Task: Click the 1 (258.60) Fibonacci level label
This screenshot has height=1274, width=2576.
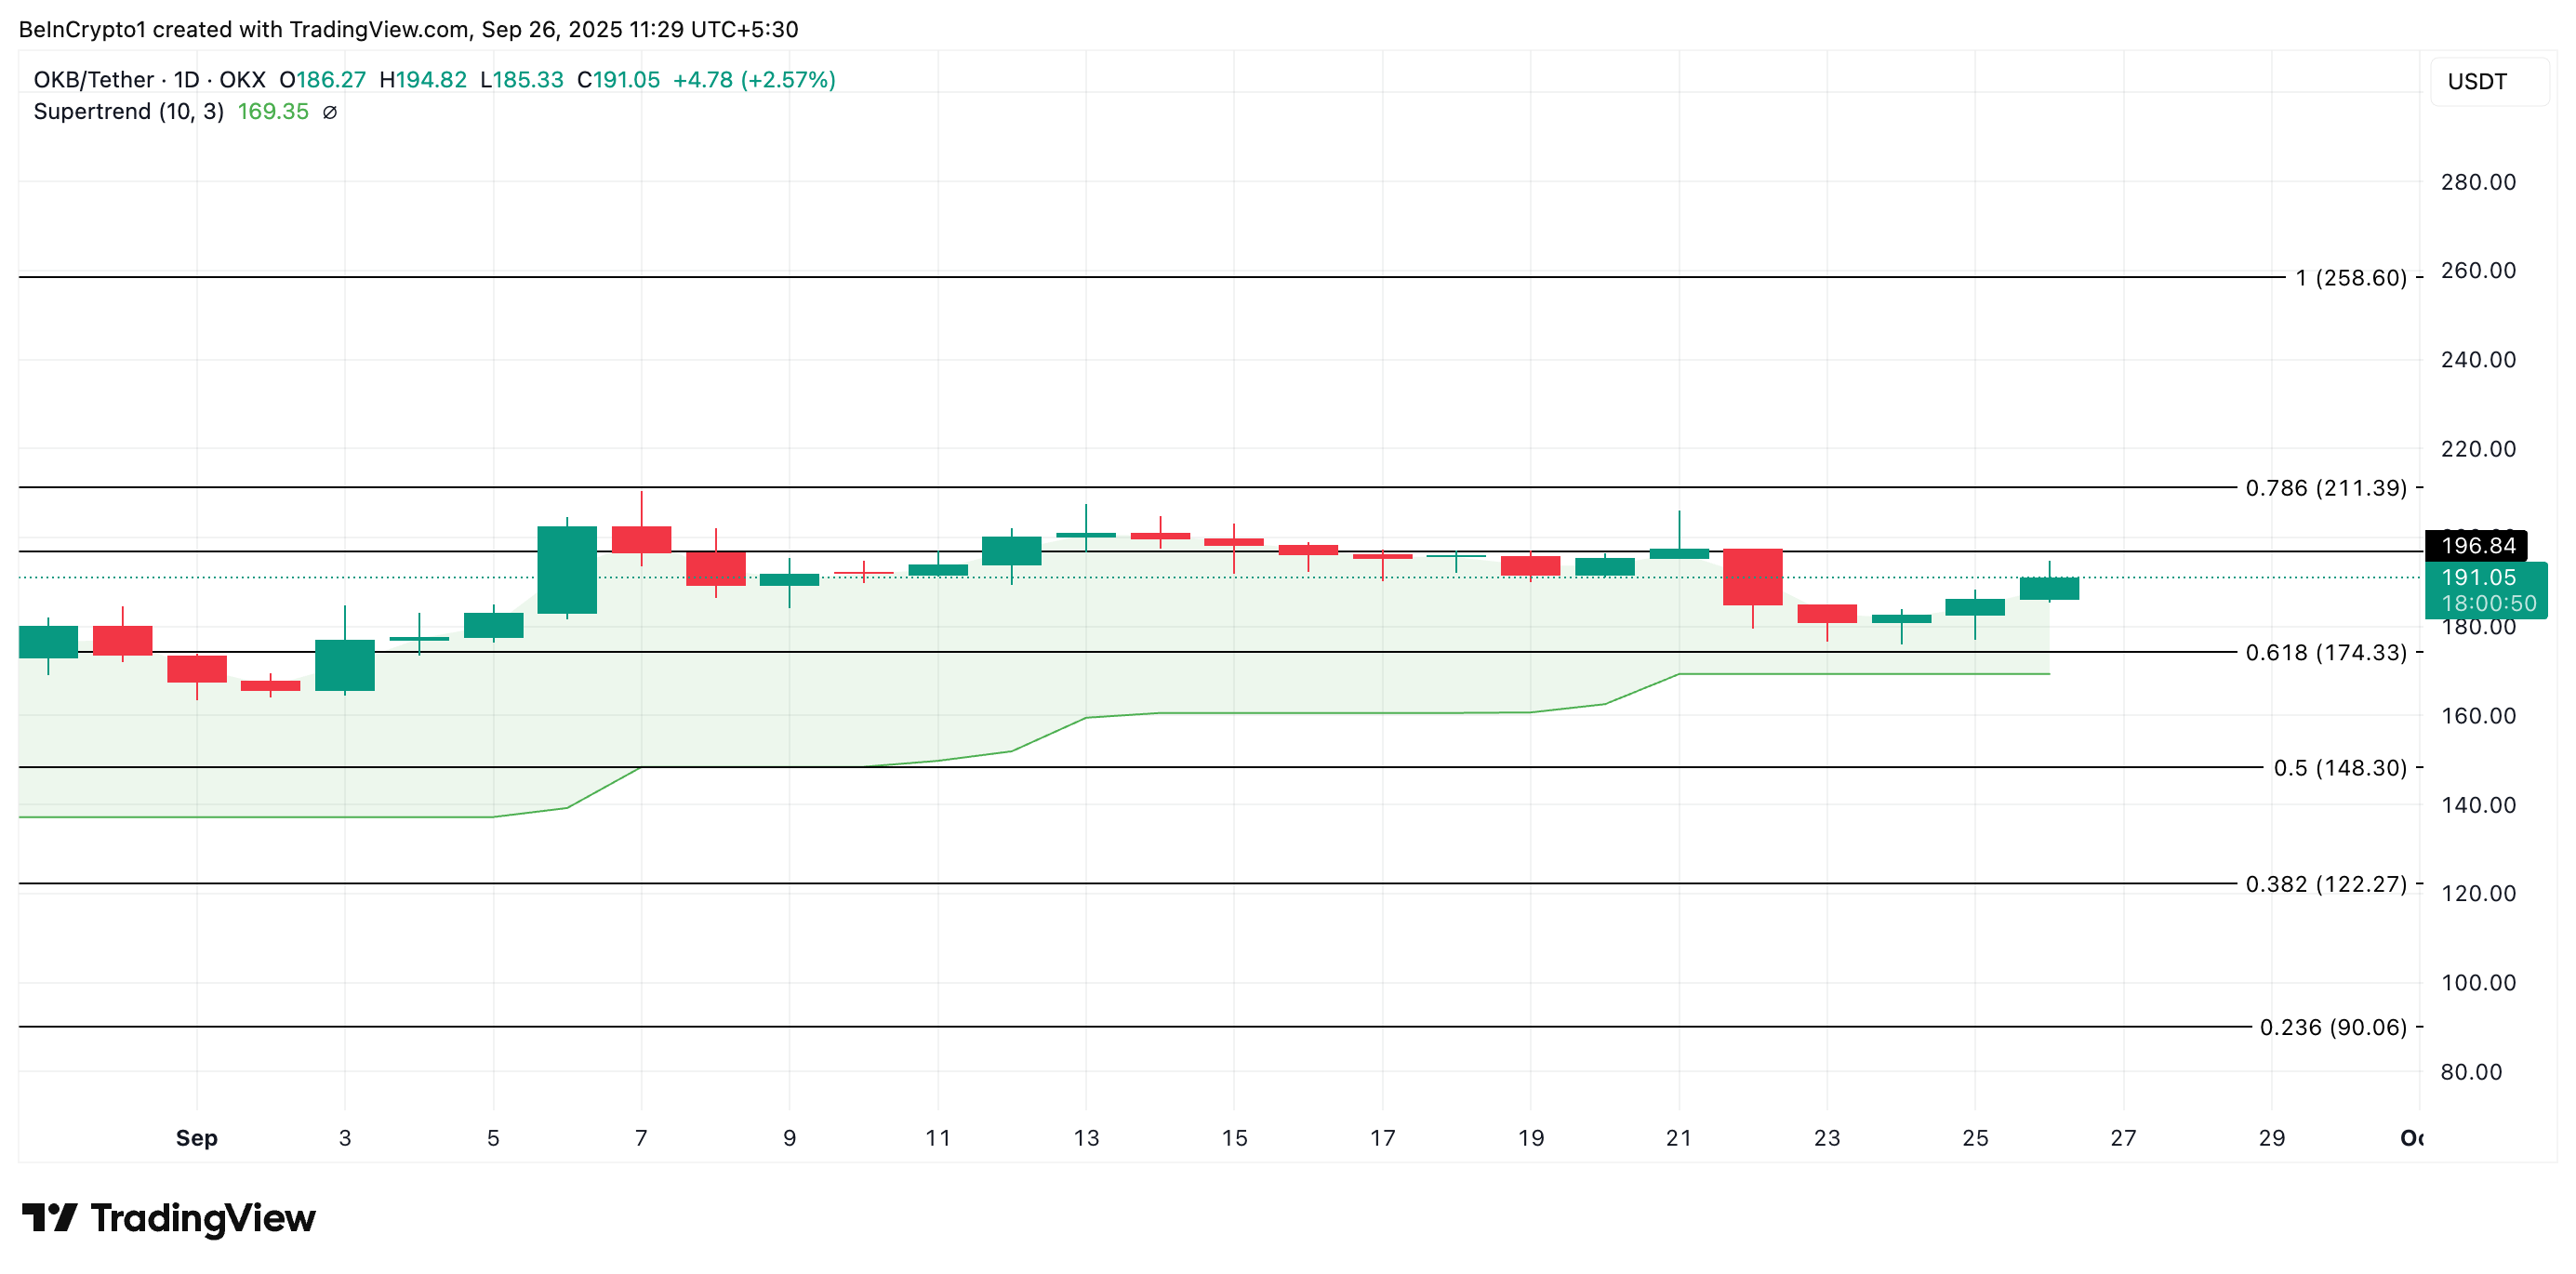Action: tap(2350, 278)
